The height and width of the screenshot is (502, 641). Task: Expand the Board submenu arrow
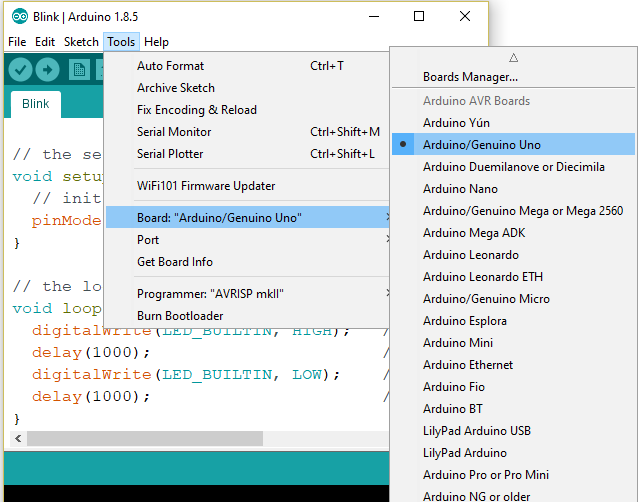387,217
